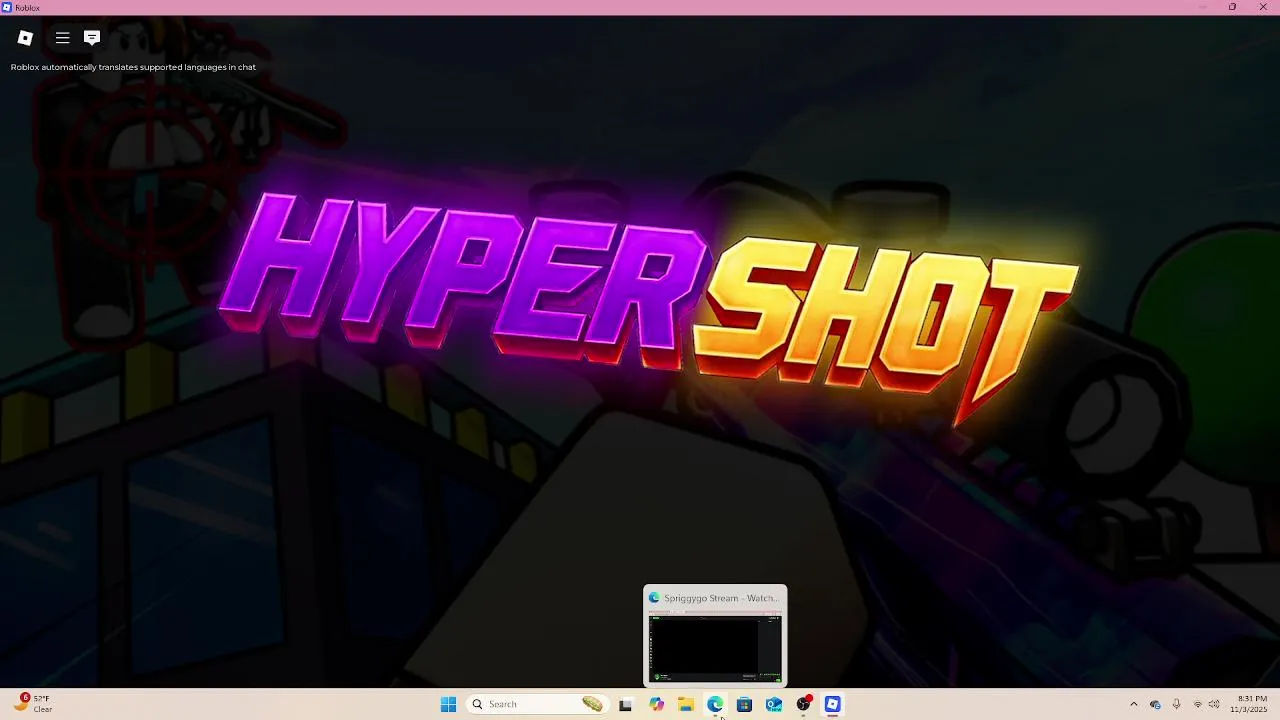Image resolution: width=1280 pixels, height=720 pixels.
Task: Close the Roblox window
Action: click(x=1263, y=7)
